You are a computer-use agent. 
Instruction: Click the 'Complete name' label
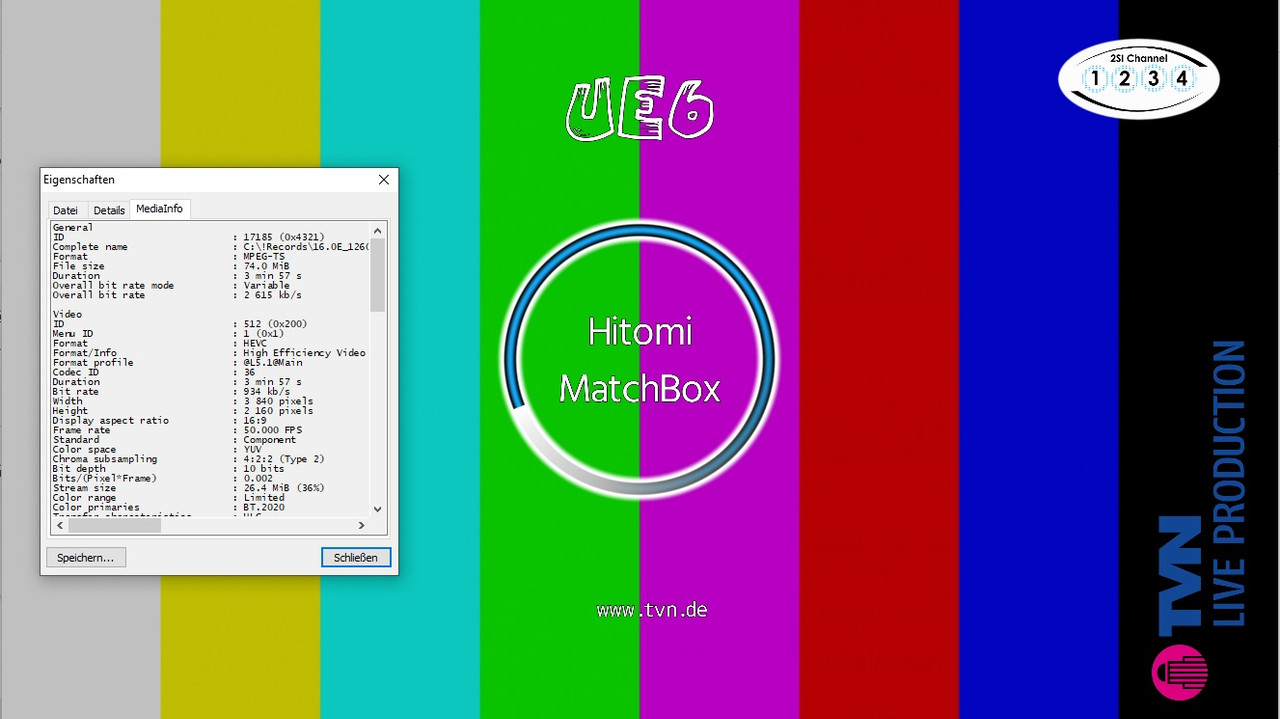click(x=90, y=247)
